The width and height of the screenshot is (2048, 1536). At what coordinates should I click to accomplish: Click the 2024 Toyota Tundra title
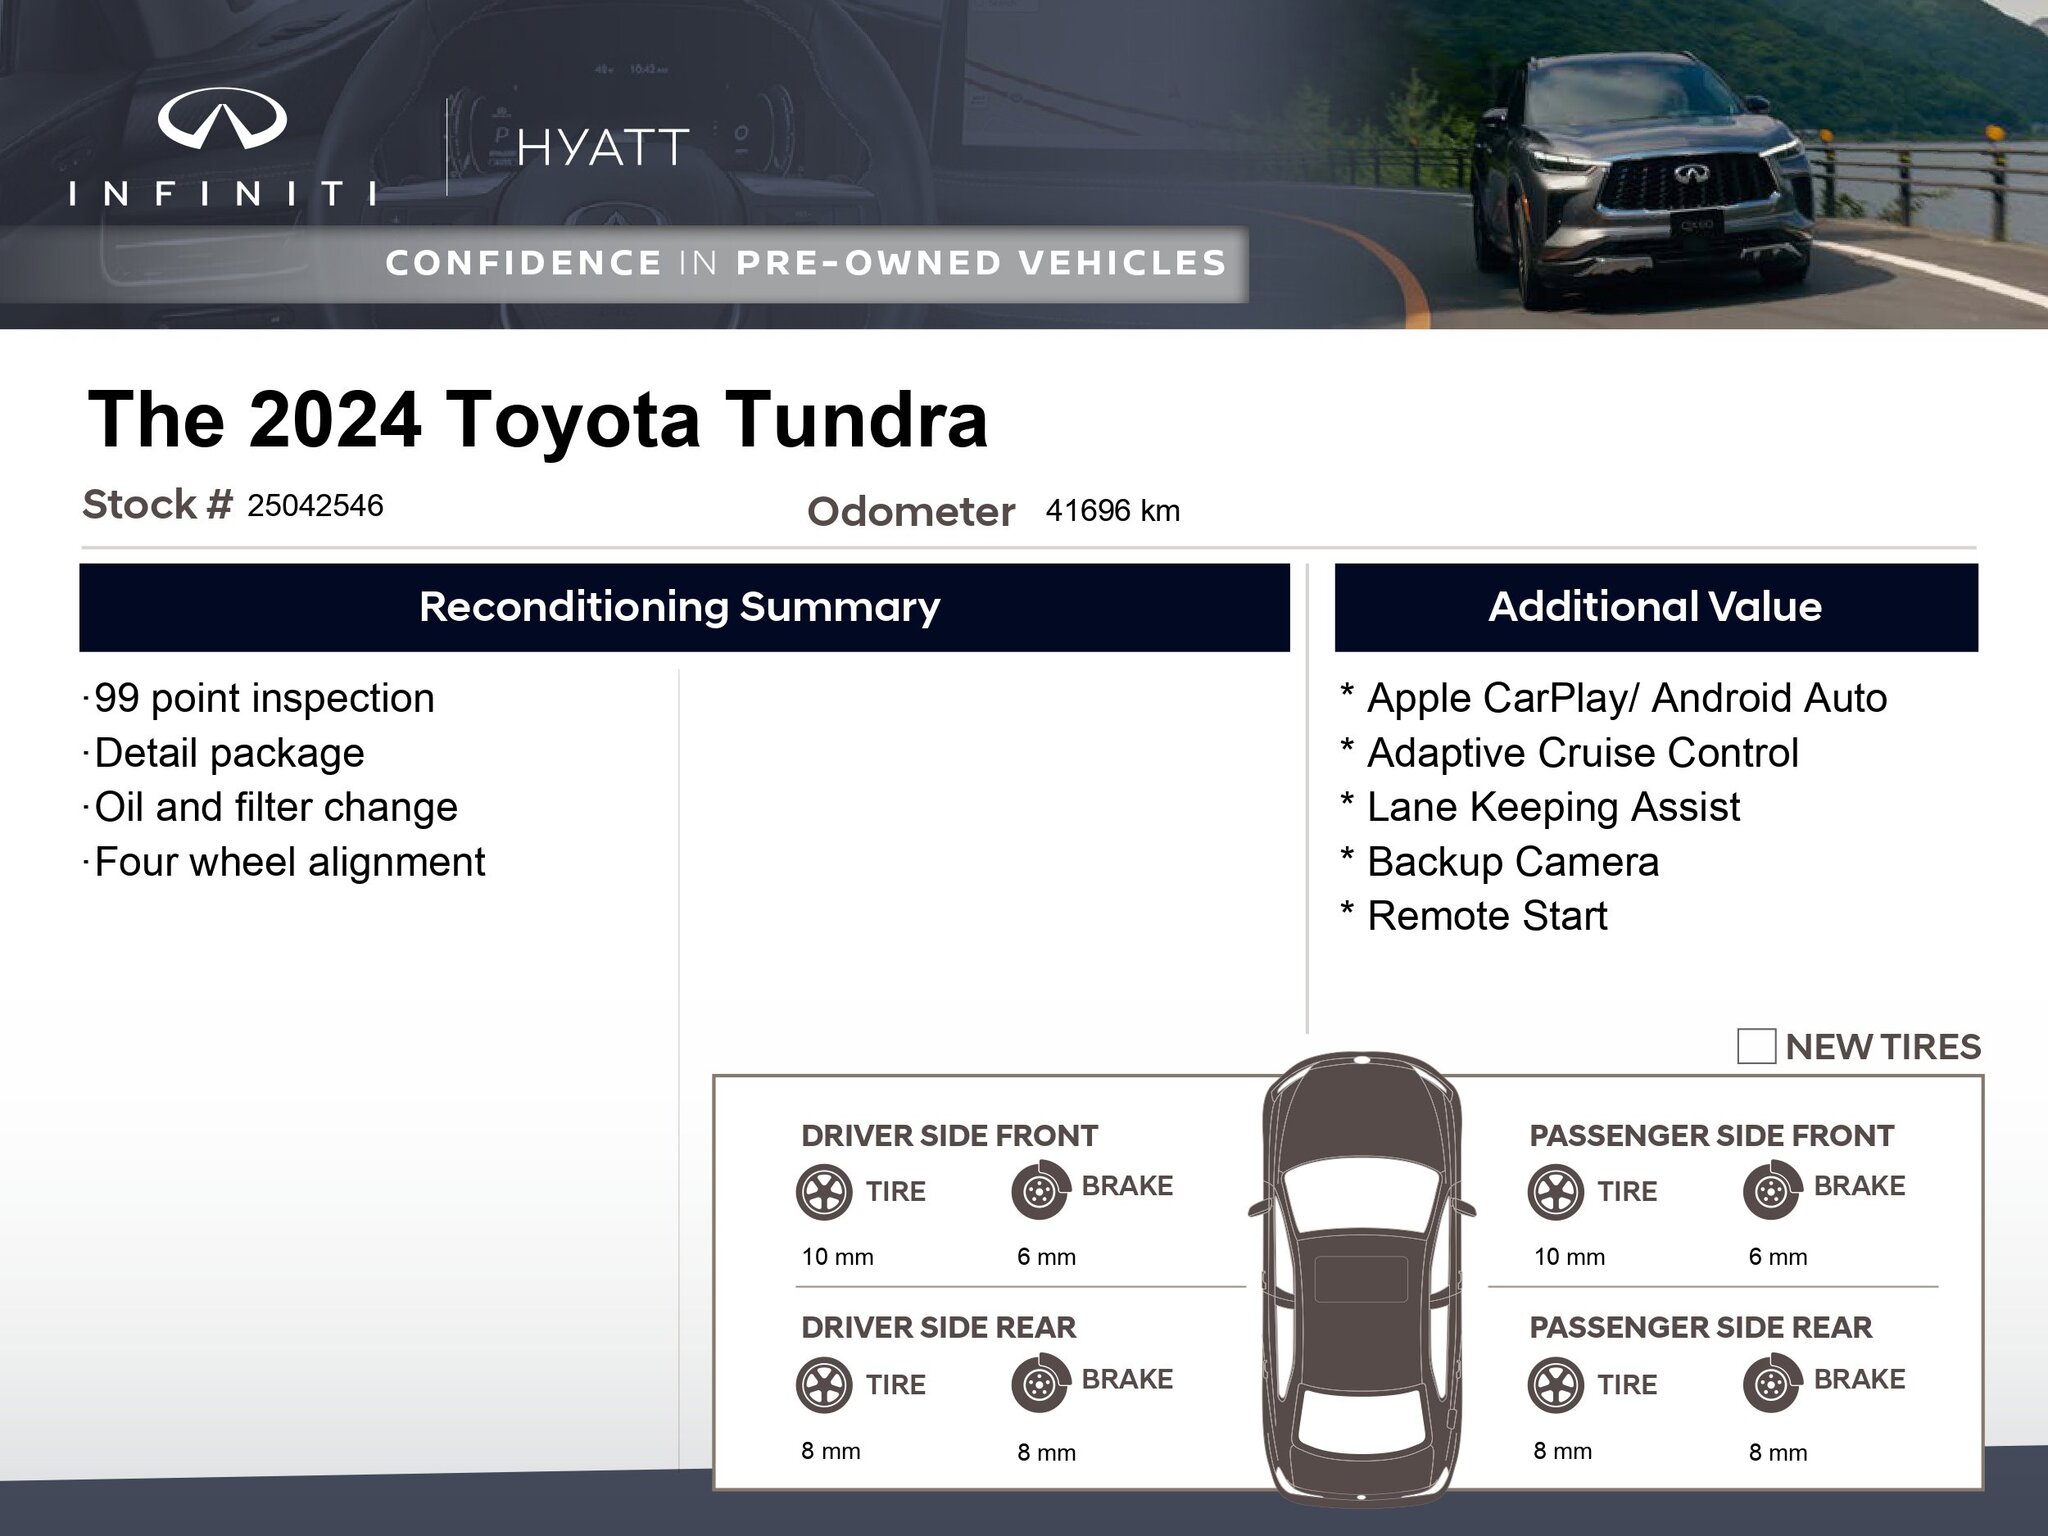pyautogui.click(x=537, y=420)
